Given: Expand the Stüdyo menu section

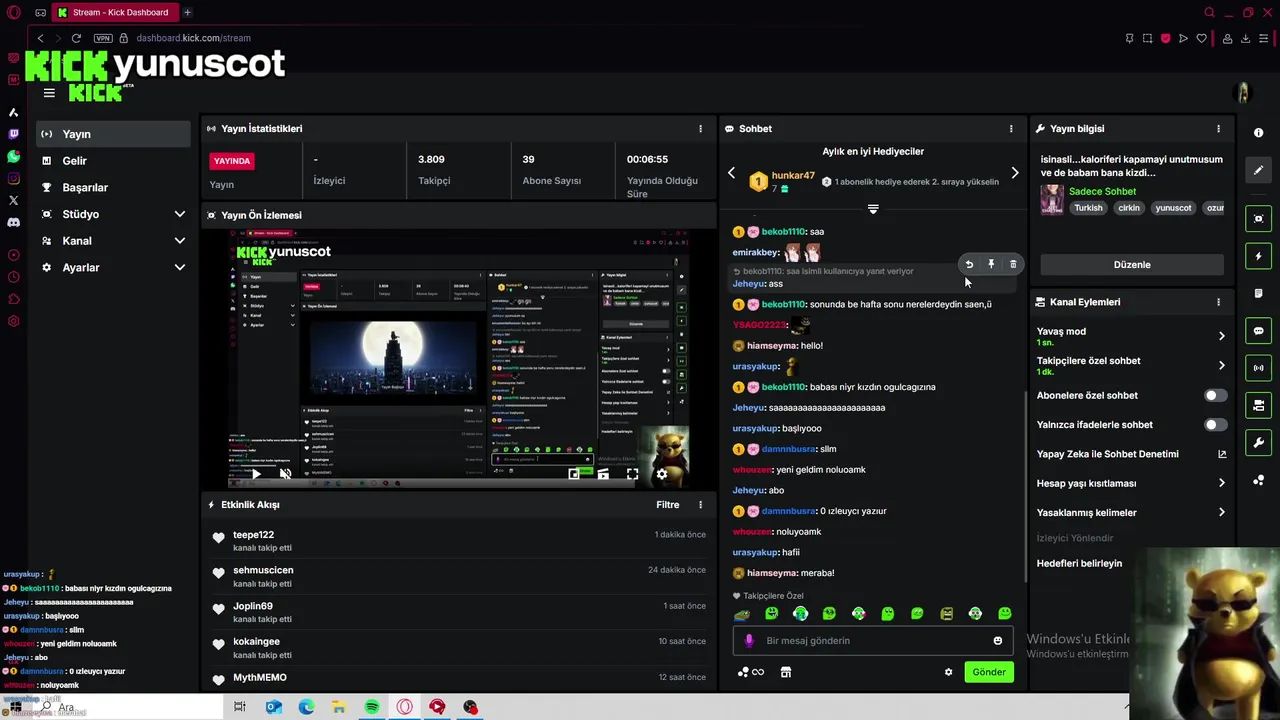Looking at the screenshot, I should [x=180, y=214].
